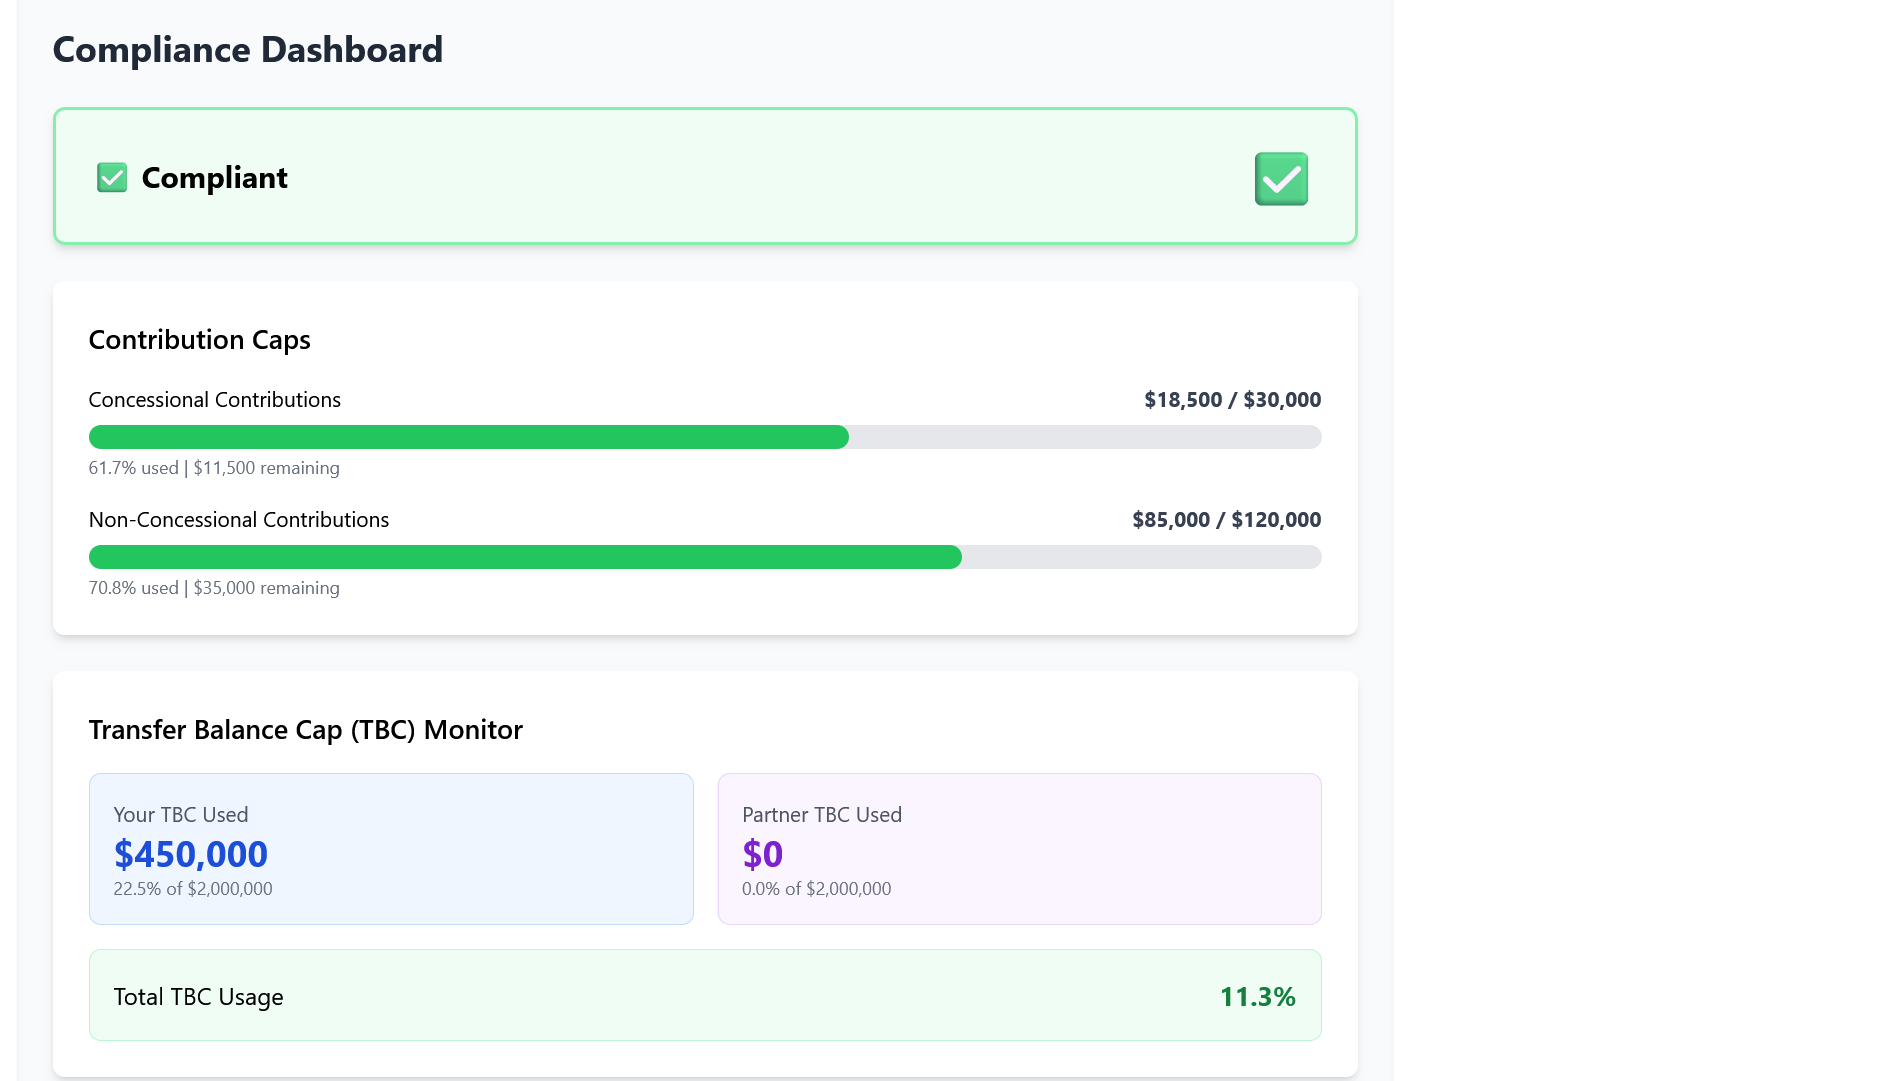Screen dimensions: 1899x1081
Task: Select the 11.3% usage percentage
Action: 1258,996
